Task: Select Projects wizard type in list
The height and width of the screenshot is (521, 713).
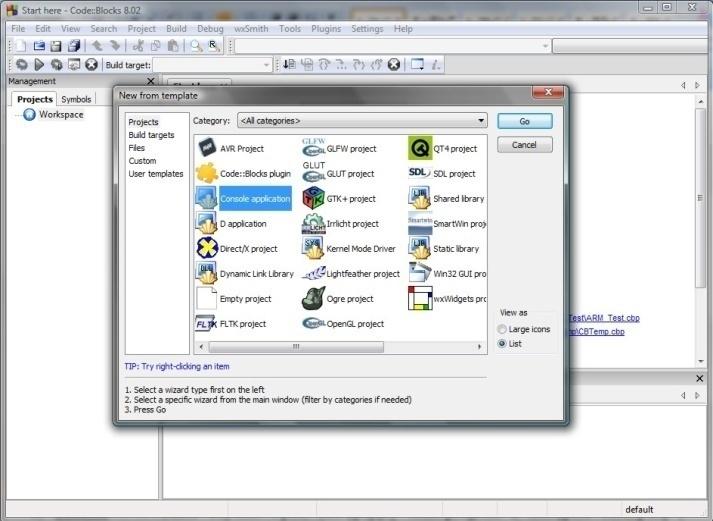Action: tap(143, 122)
